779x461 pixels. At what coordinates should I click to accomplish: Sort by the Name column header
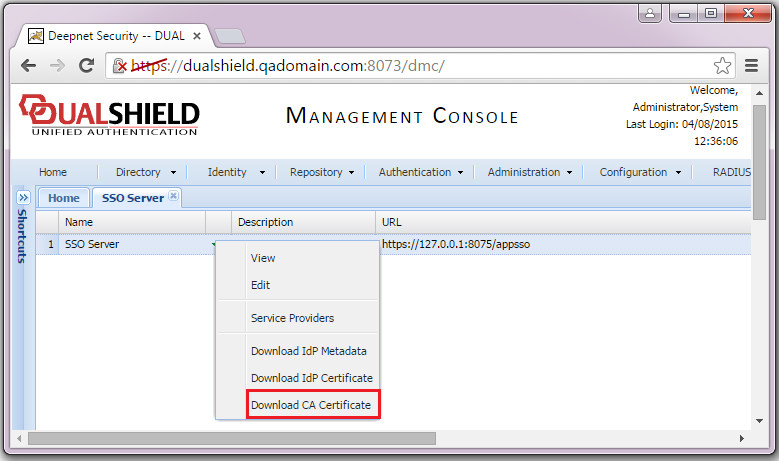pyautogui.click(x=130, y=222)
